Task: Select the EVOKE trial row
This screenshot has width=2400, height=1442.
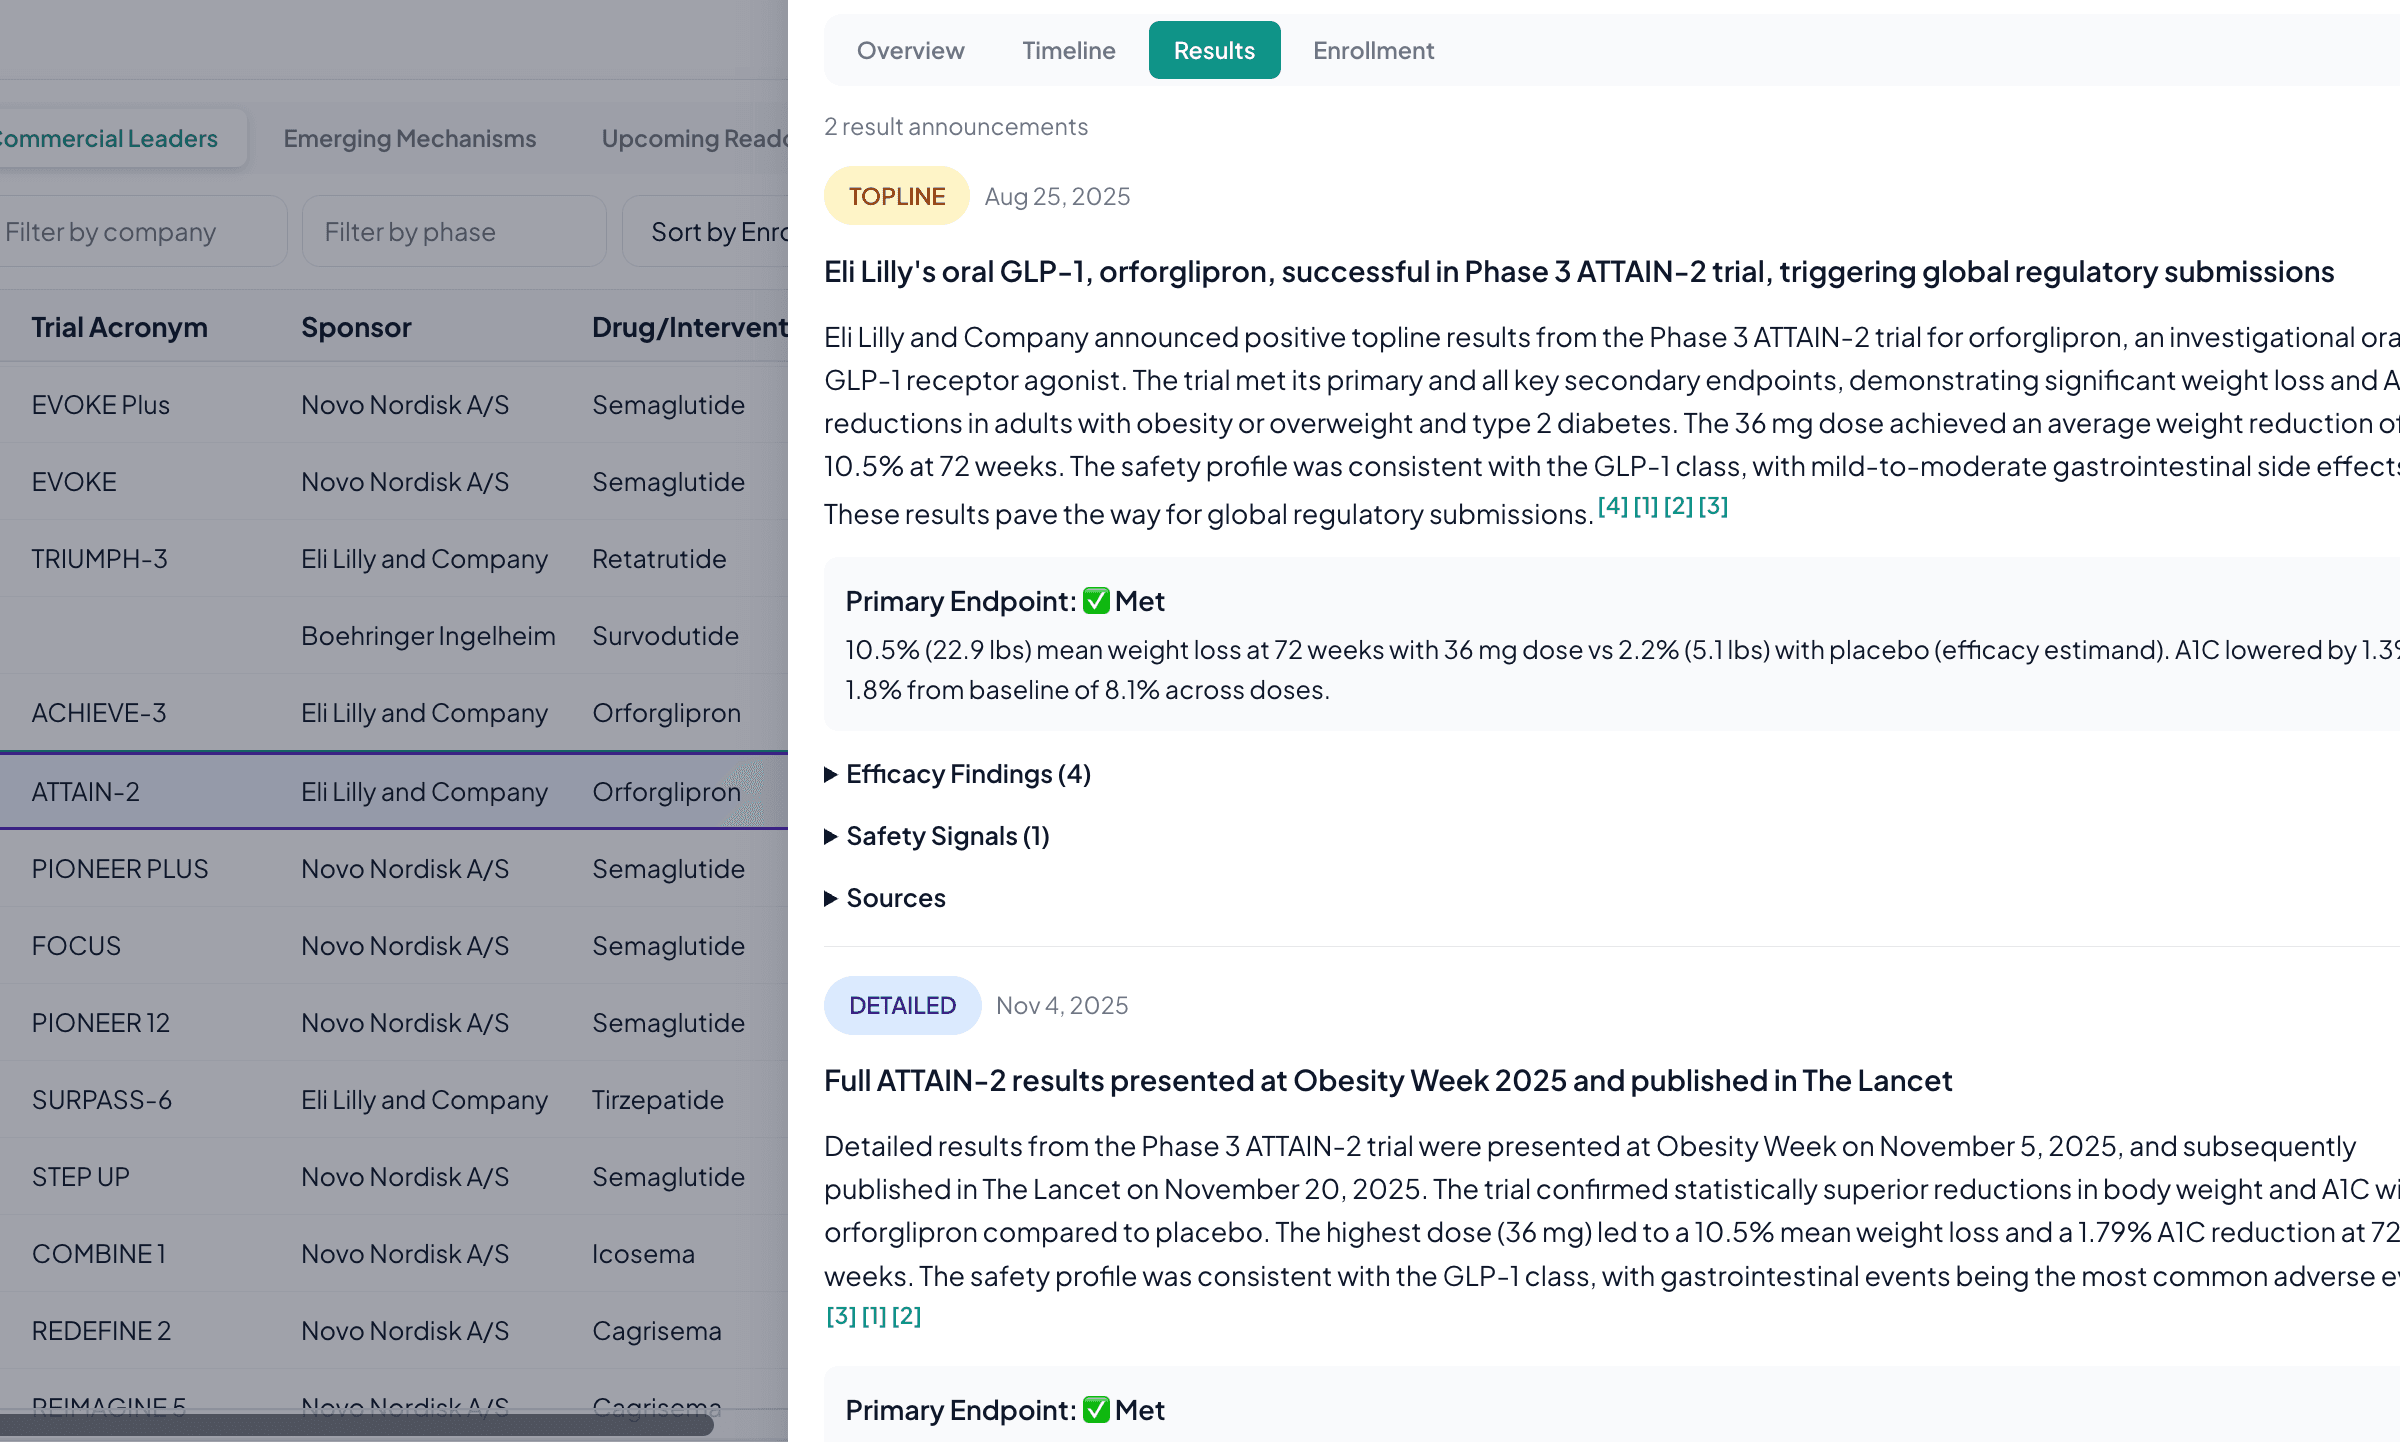Action: pos(394,482)
